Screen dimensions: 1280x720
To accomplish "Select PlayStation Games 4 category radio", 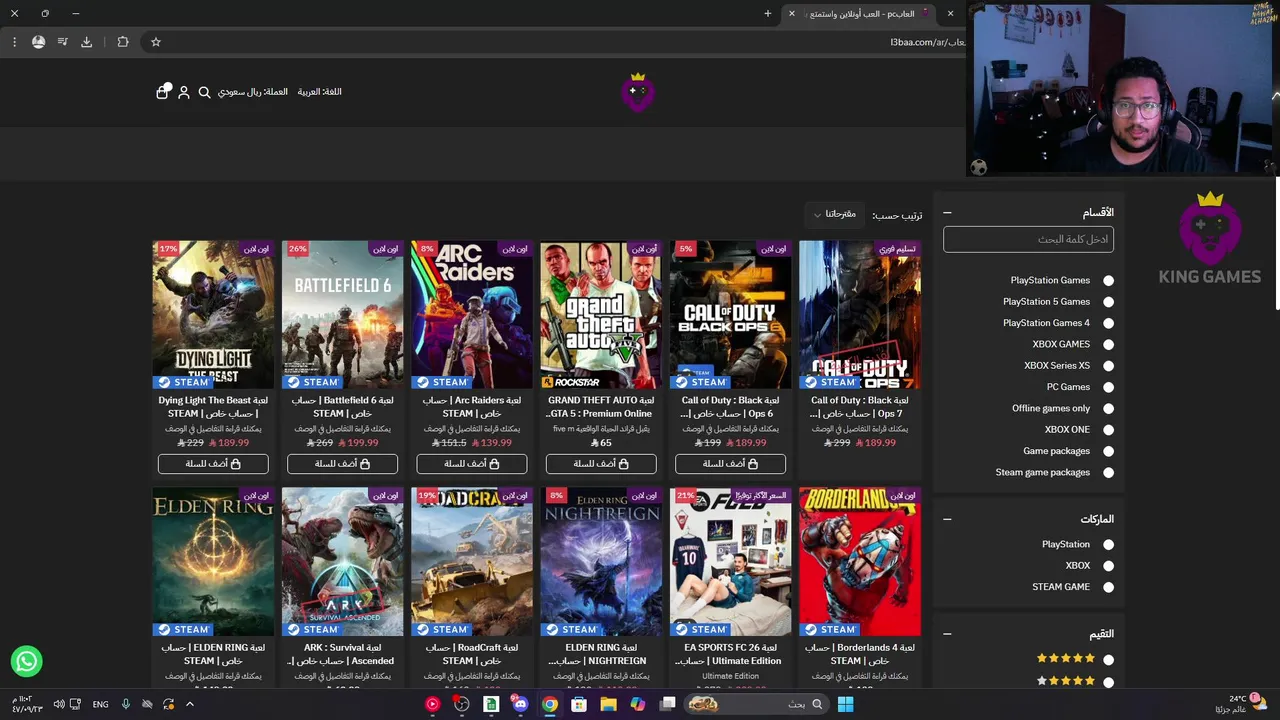I will pyautogui.click(x=1108, y=323).
